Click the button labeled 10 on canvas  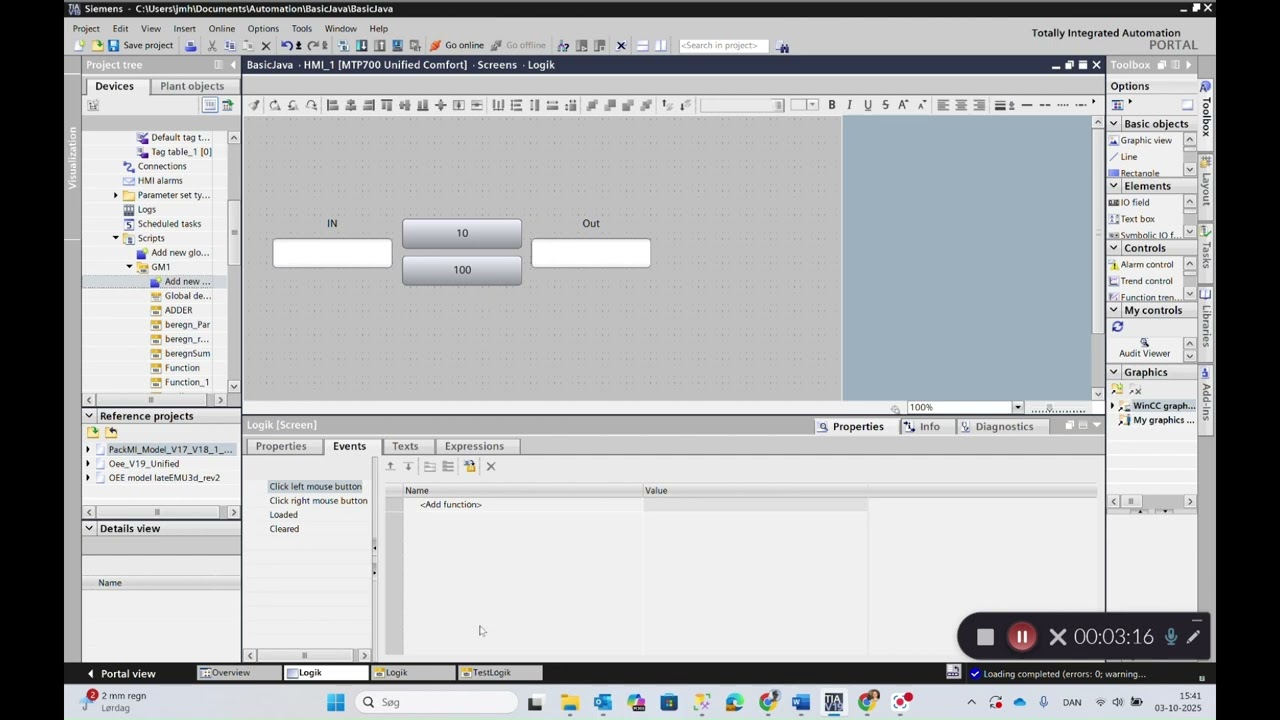[x=462, y=233]
